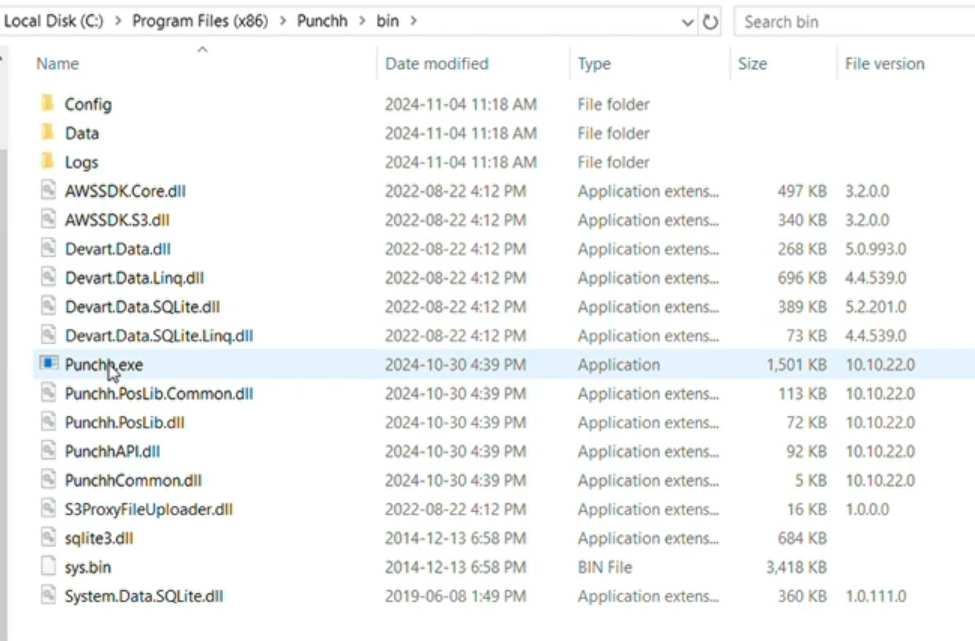Click version 1.0.111.0 of System.Data.SQLite.dll

[x=876, y=596]
